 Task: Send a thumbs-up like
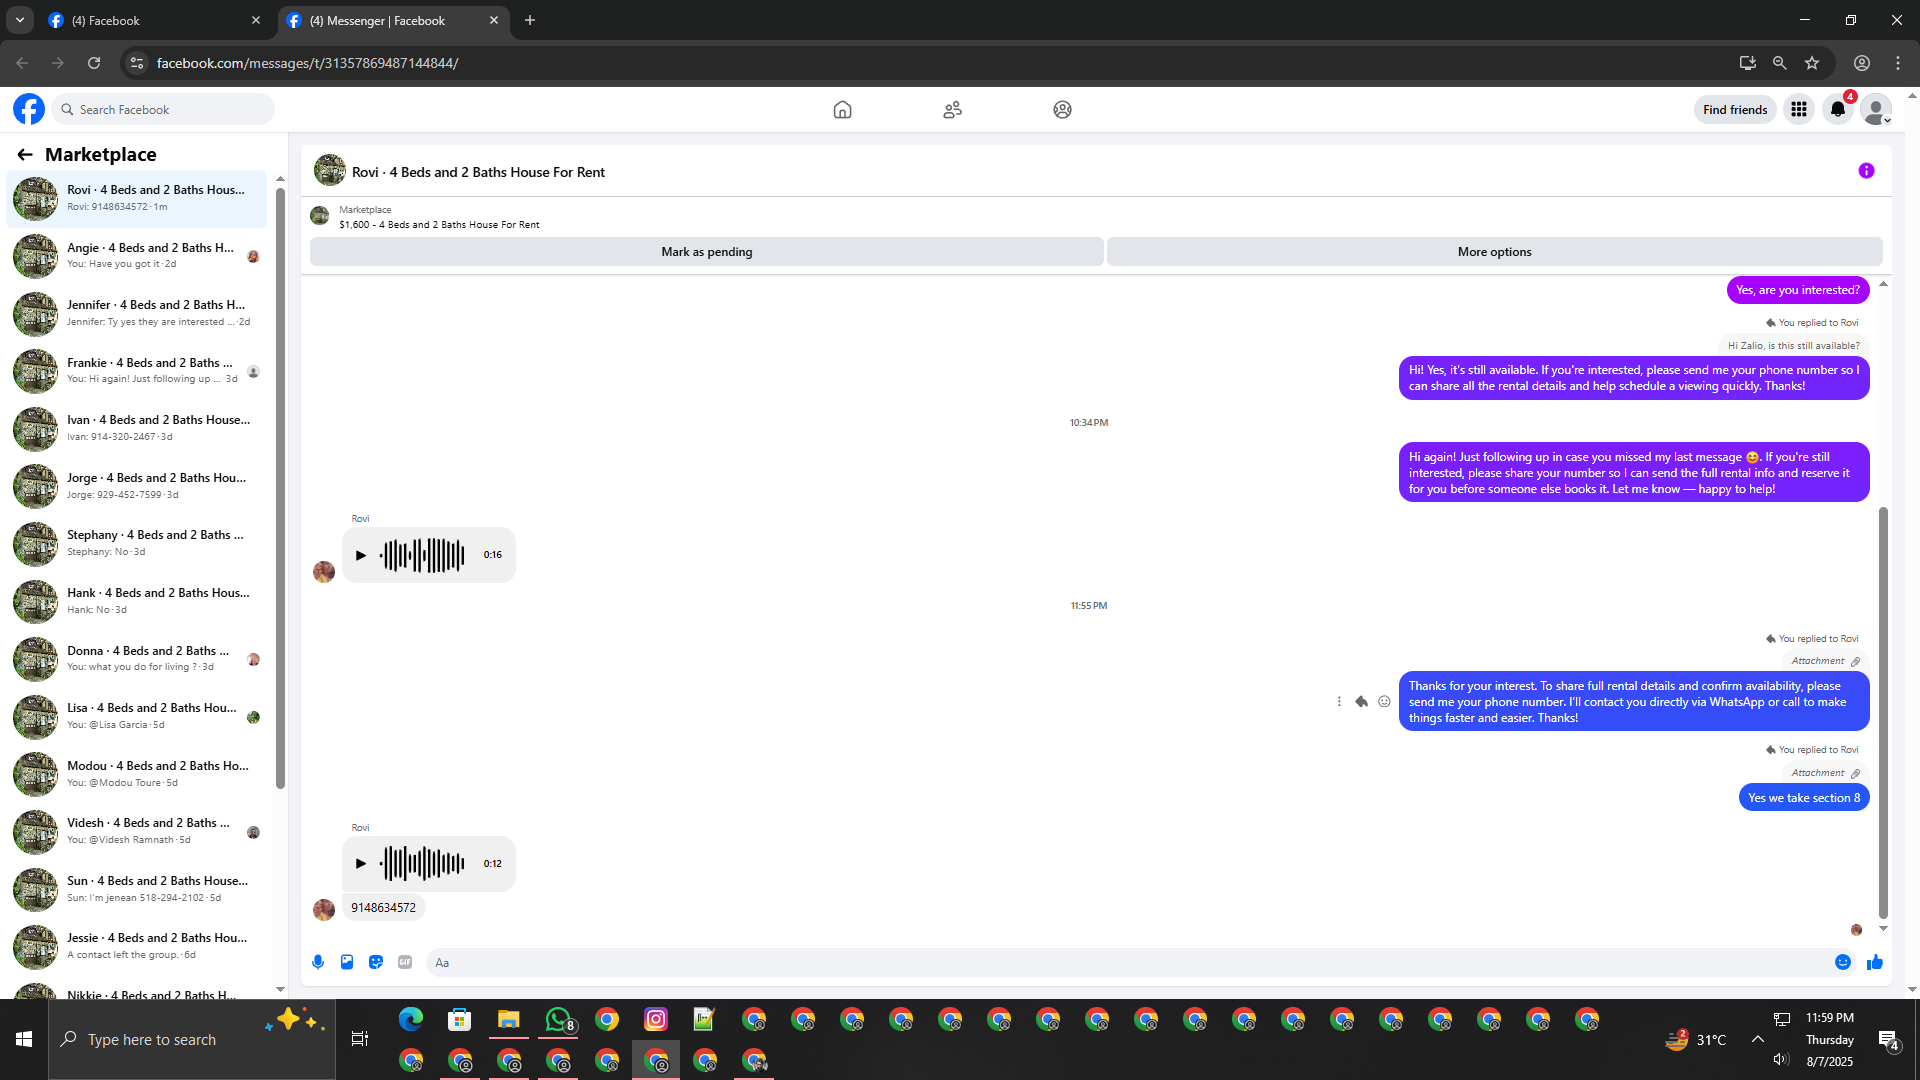tap(1875, 962)
